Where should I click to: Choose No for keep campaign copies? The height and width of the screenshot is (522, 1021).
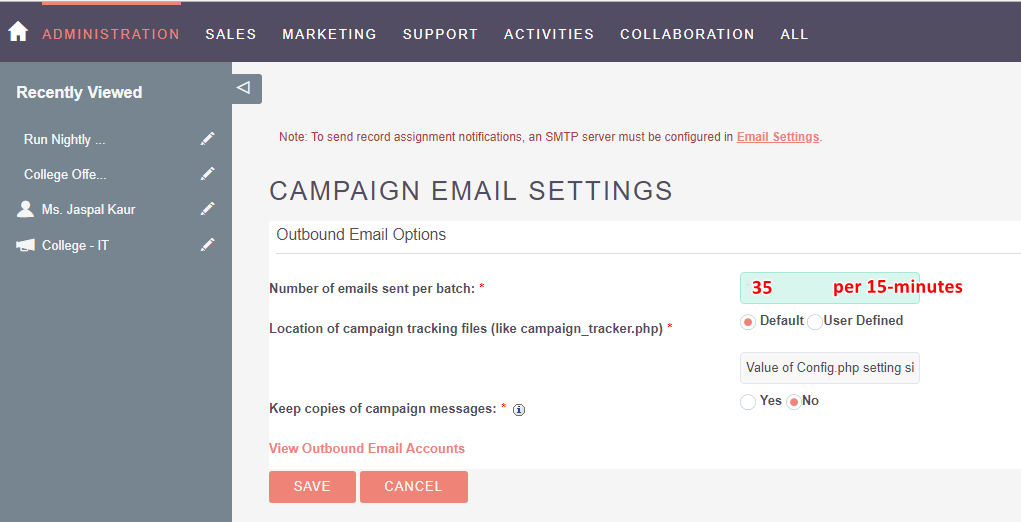794,402
